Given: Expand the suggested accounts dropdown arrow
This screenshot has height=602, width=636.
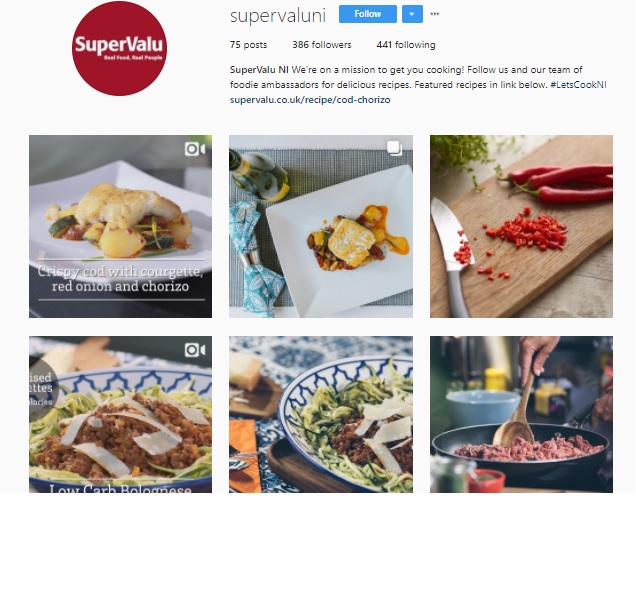Looking at the screenshot, I should pos(412,14).
